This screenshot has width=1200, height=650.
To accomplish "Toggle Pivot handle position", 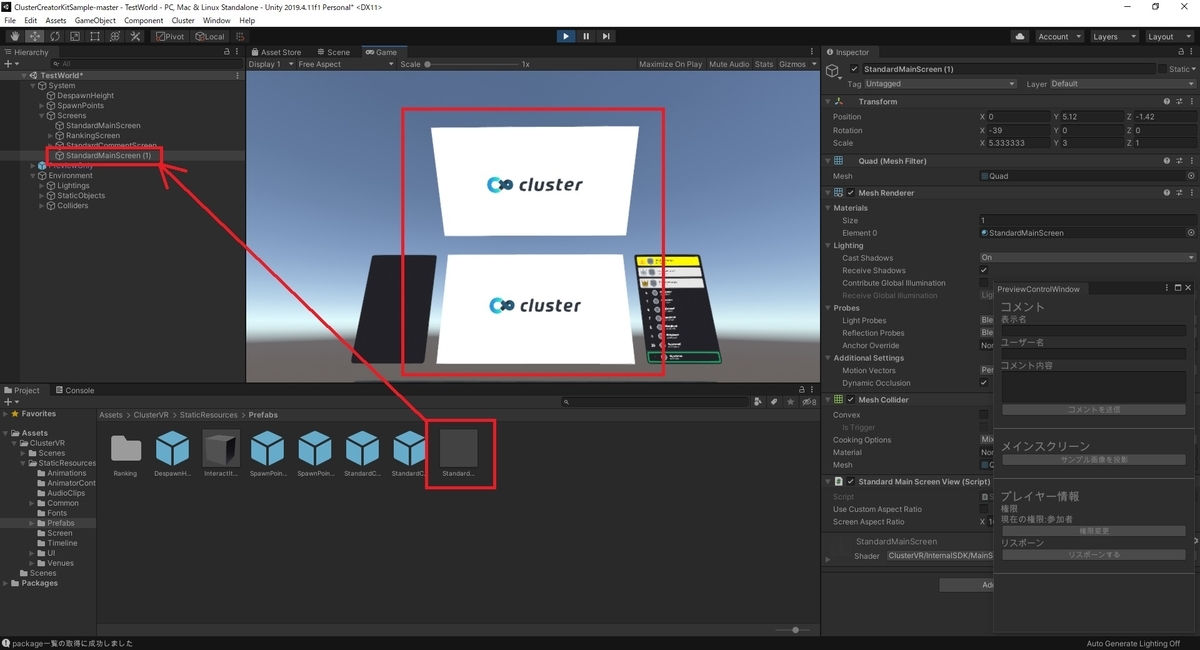I will [x=170, y=37].
